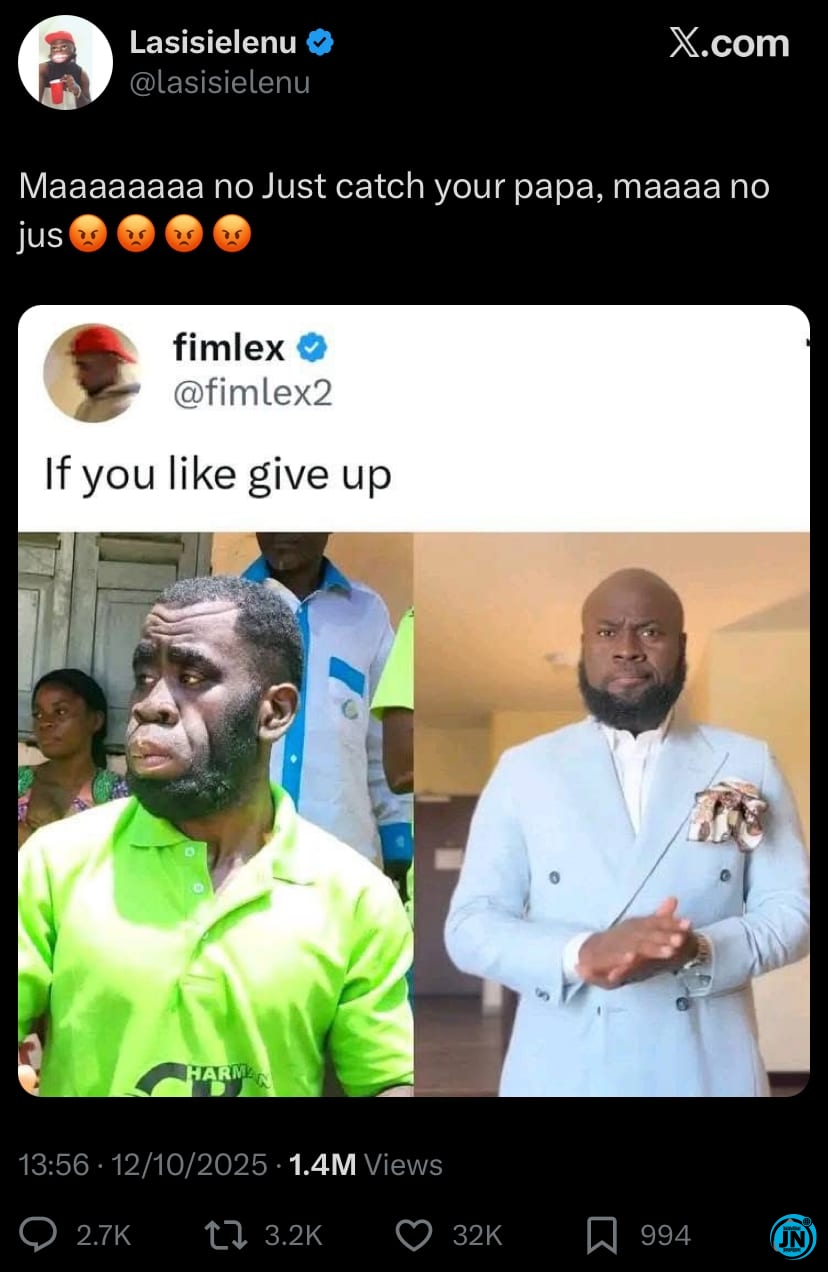This screenshot has height=1272, width=828.
Task: Click the 1.4M Views count
Action: 365,1165
